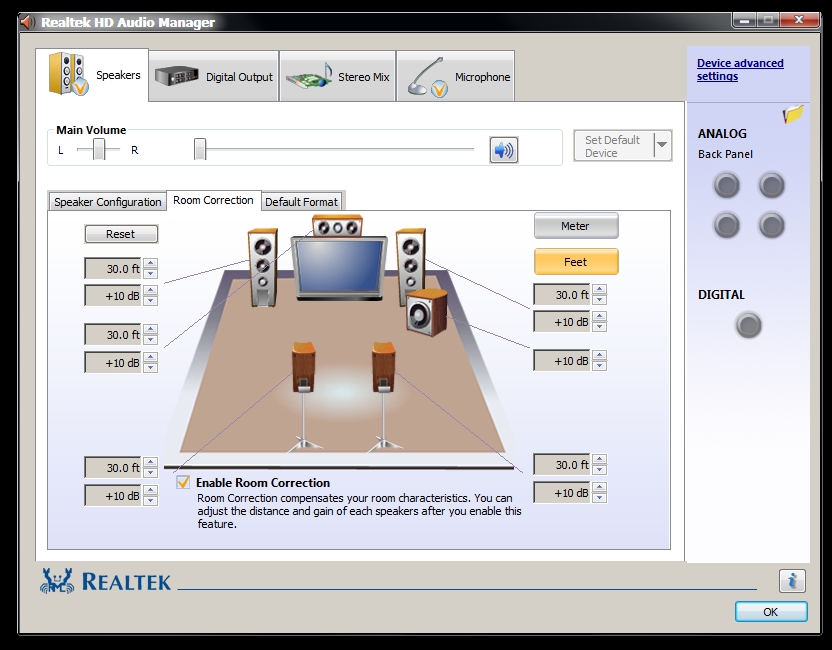Click the bottom-right analog back panel jack
The width and height of the screenshot is (832, 650).
(771, 225)
